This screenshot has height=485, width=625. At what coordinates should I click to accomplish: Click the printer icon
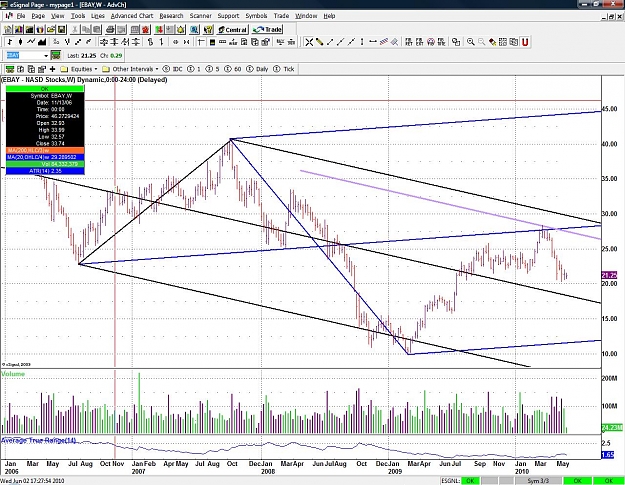pyautogui.click(x=110, y=29)
